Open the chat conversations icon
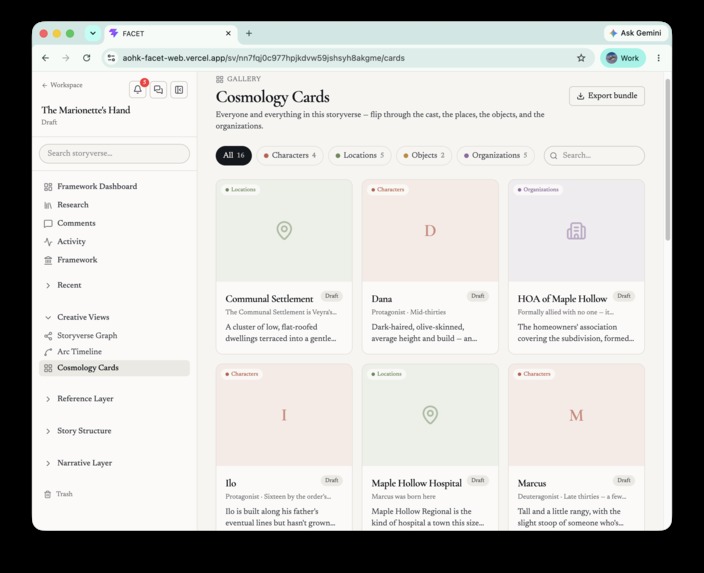 pos(158,89)
